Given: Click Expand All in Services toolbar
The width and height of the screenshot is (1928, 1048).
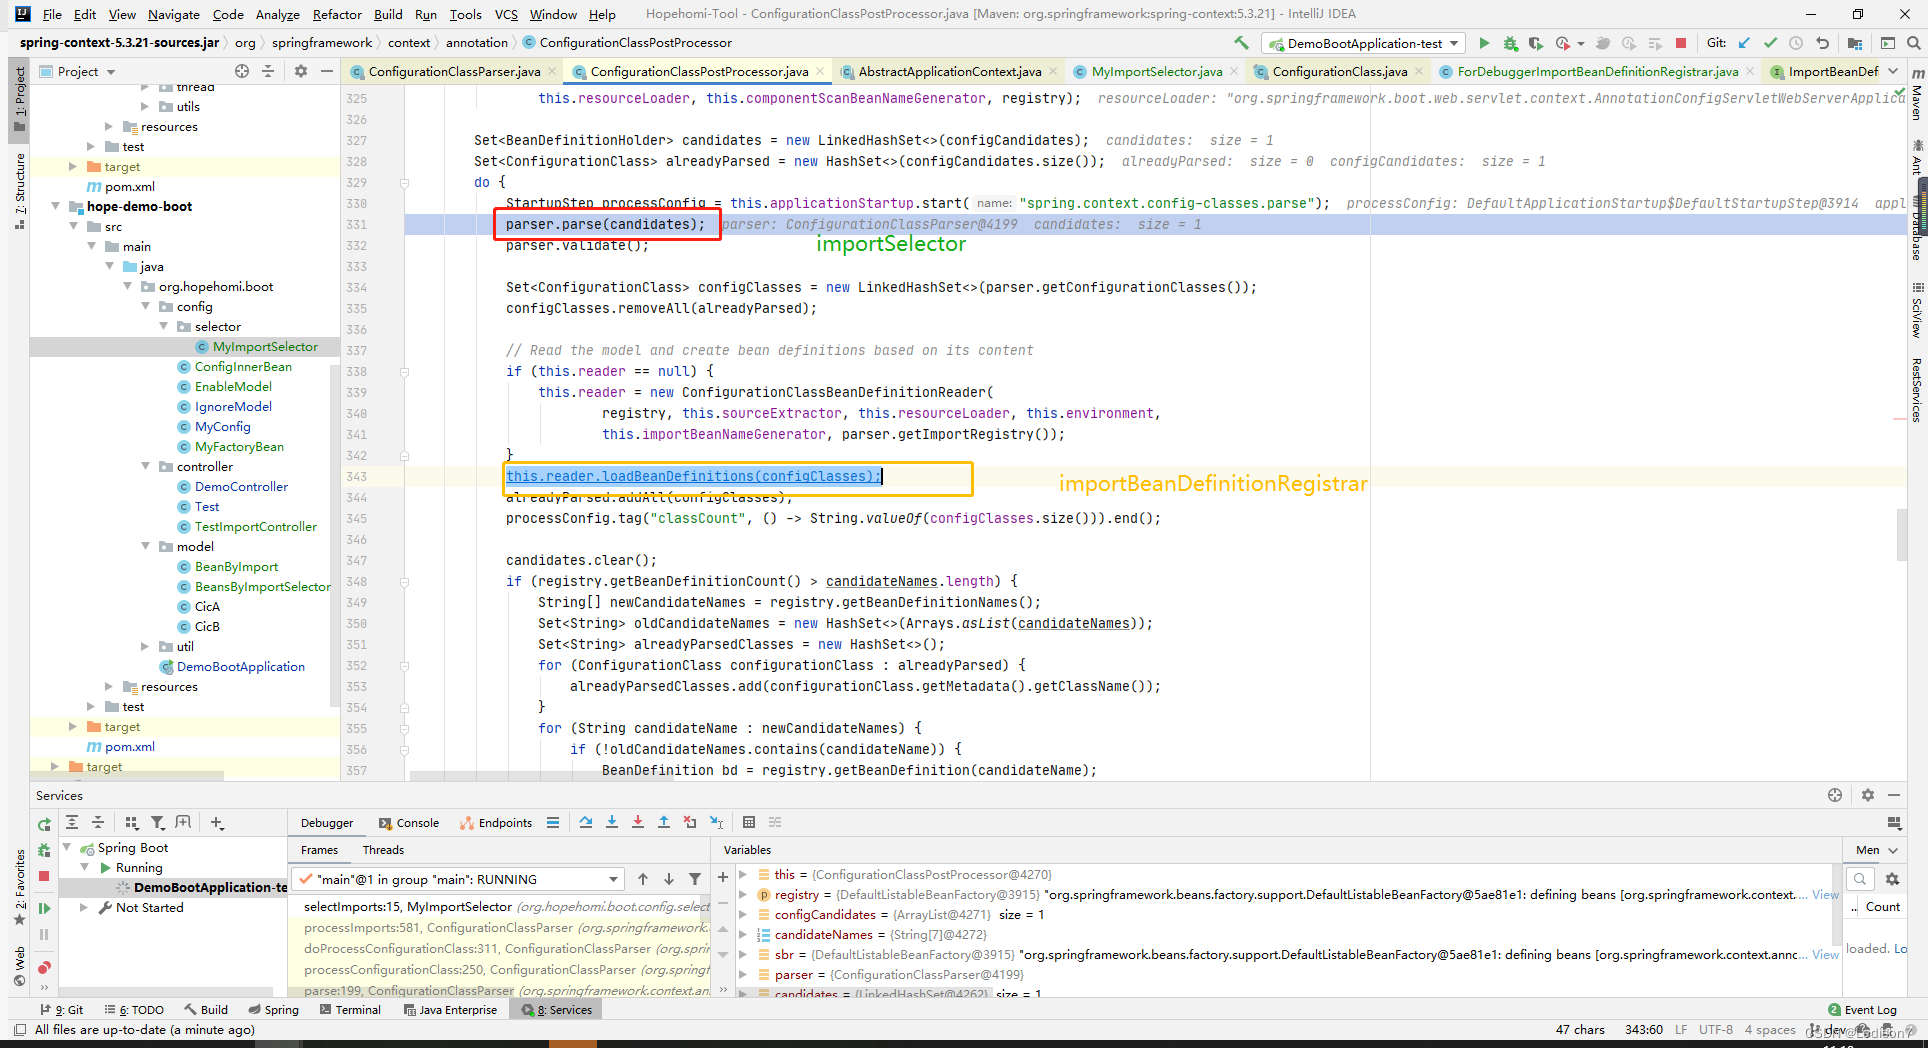Looking at the screenshot, I should click(72, 822).
